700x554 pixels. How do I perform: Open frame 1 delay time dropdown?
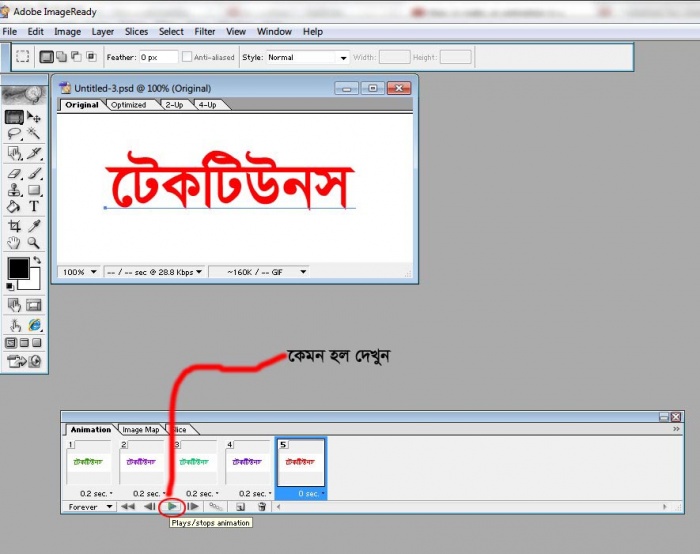(96, 493)
